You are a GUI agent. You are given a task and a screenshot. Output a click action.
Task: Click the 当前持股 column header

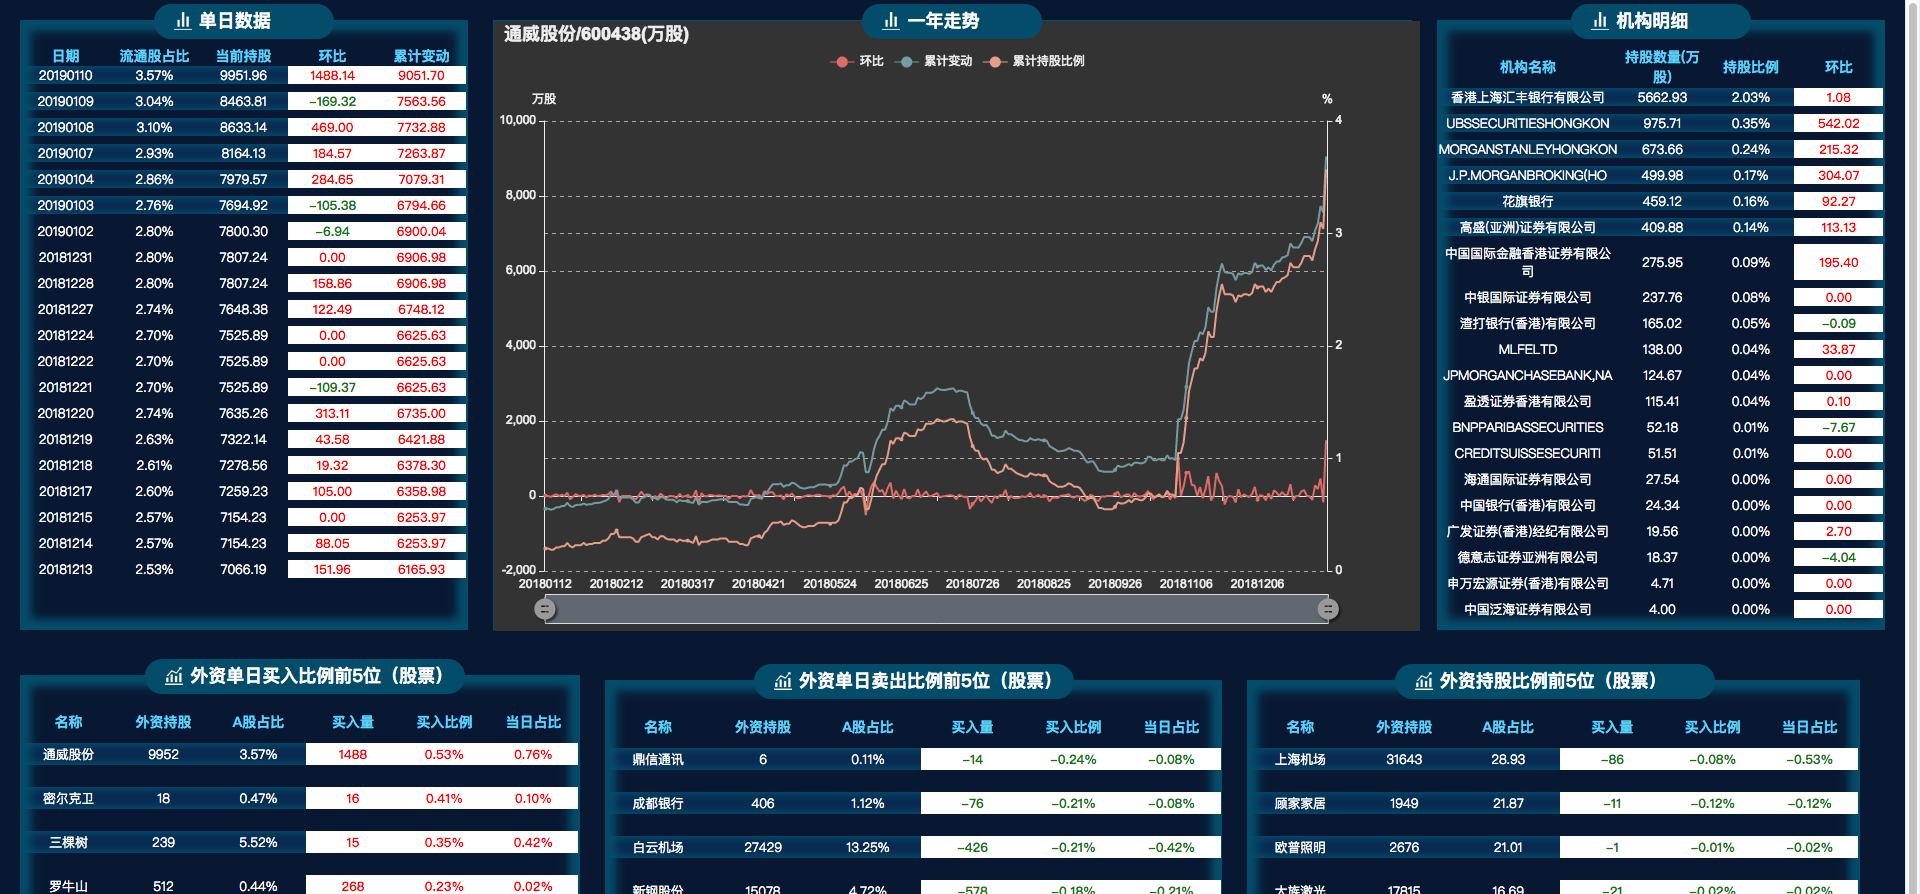click(243, 56)
